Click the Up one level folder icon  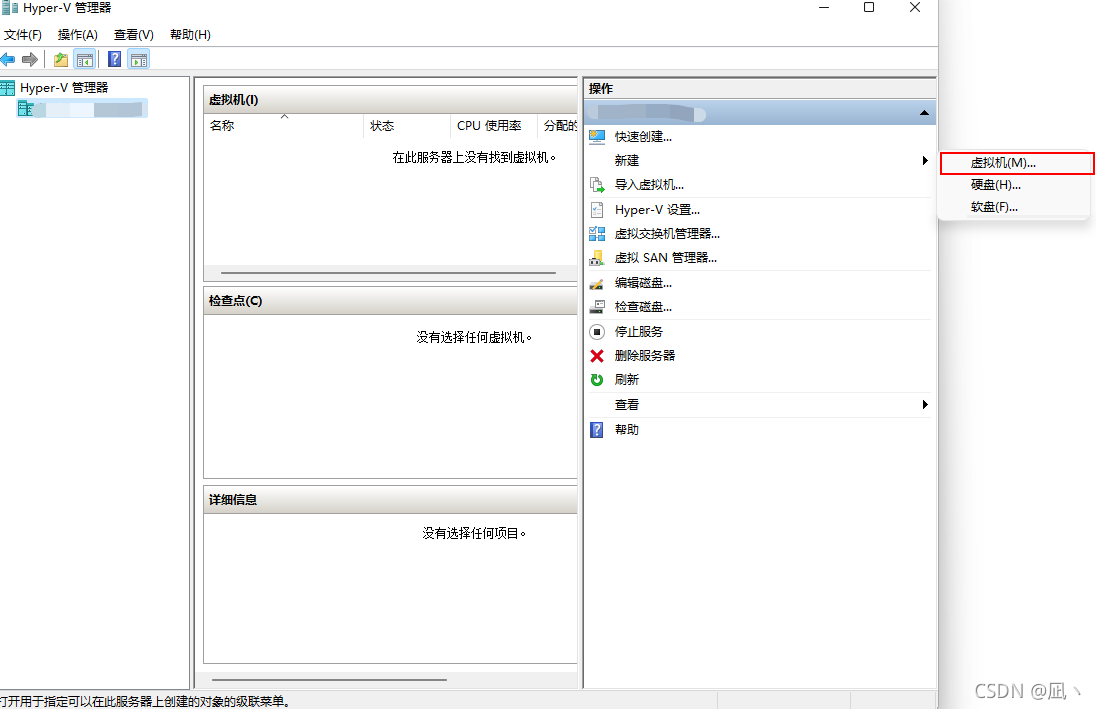point(62,59)
